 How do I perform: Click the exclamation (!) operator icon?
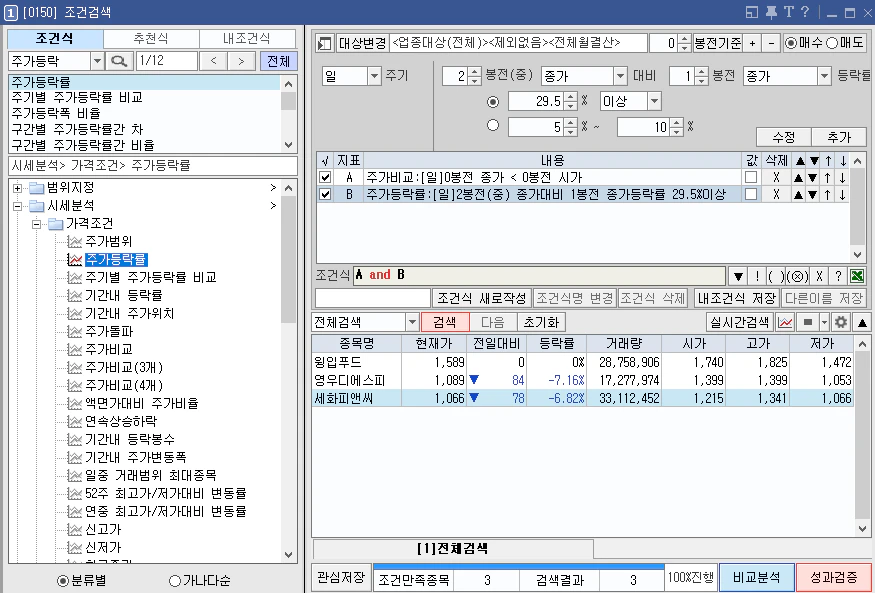point(757,276)
